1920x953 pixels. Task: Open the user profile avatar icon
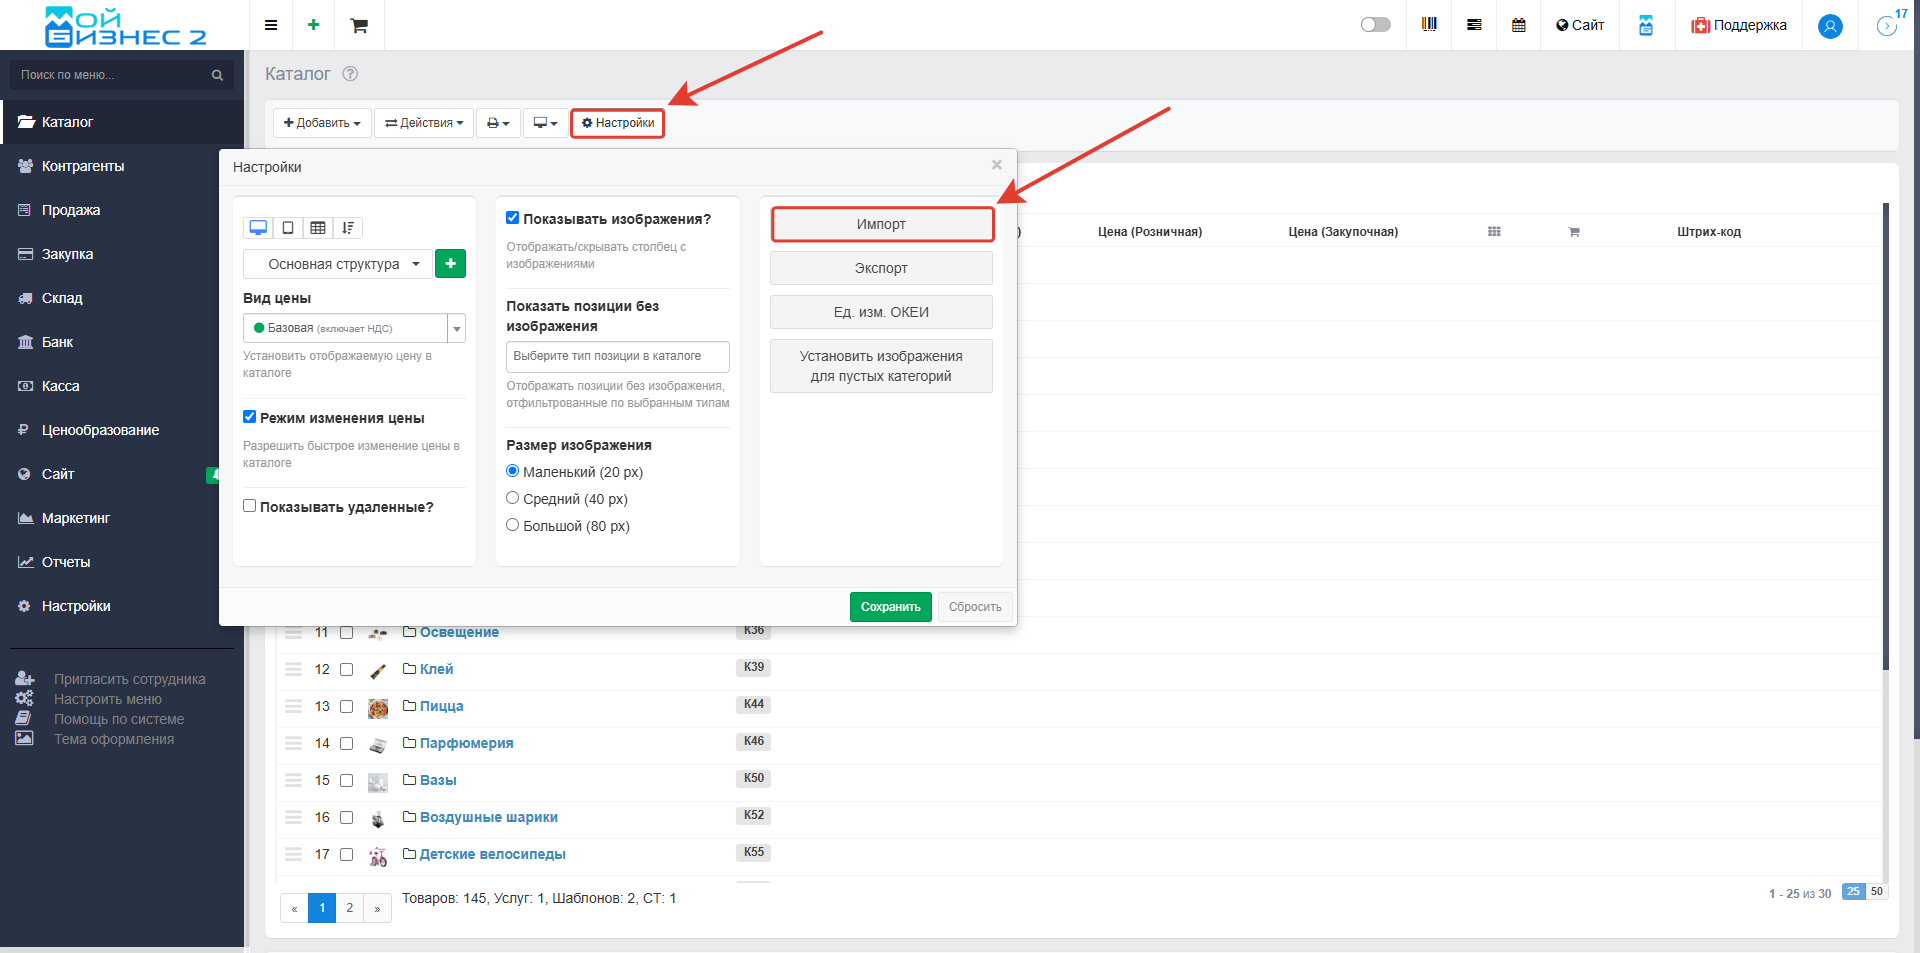tap(1830, 26)
